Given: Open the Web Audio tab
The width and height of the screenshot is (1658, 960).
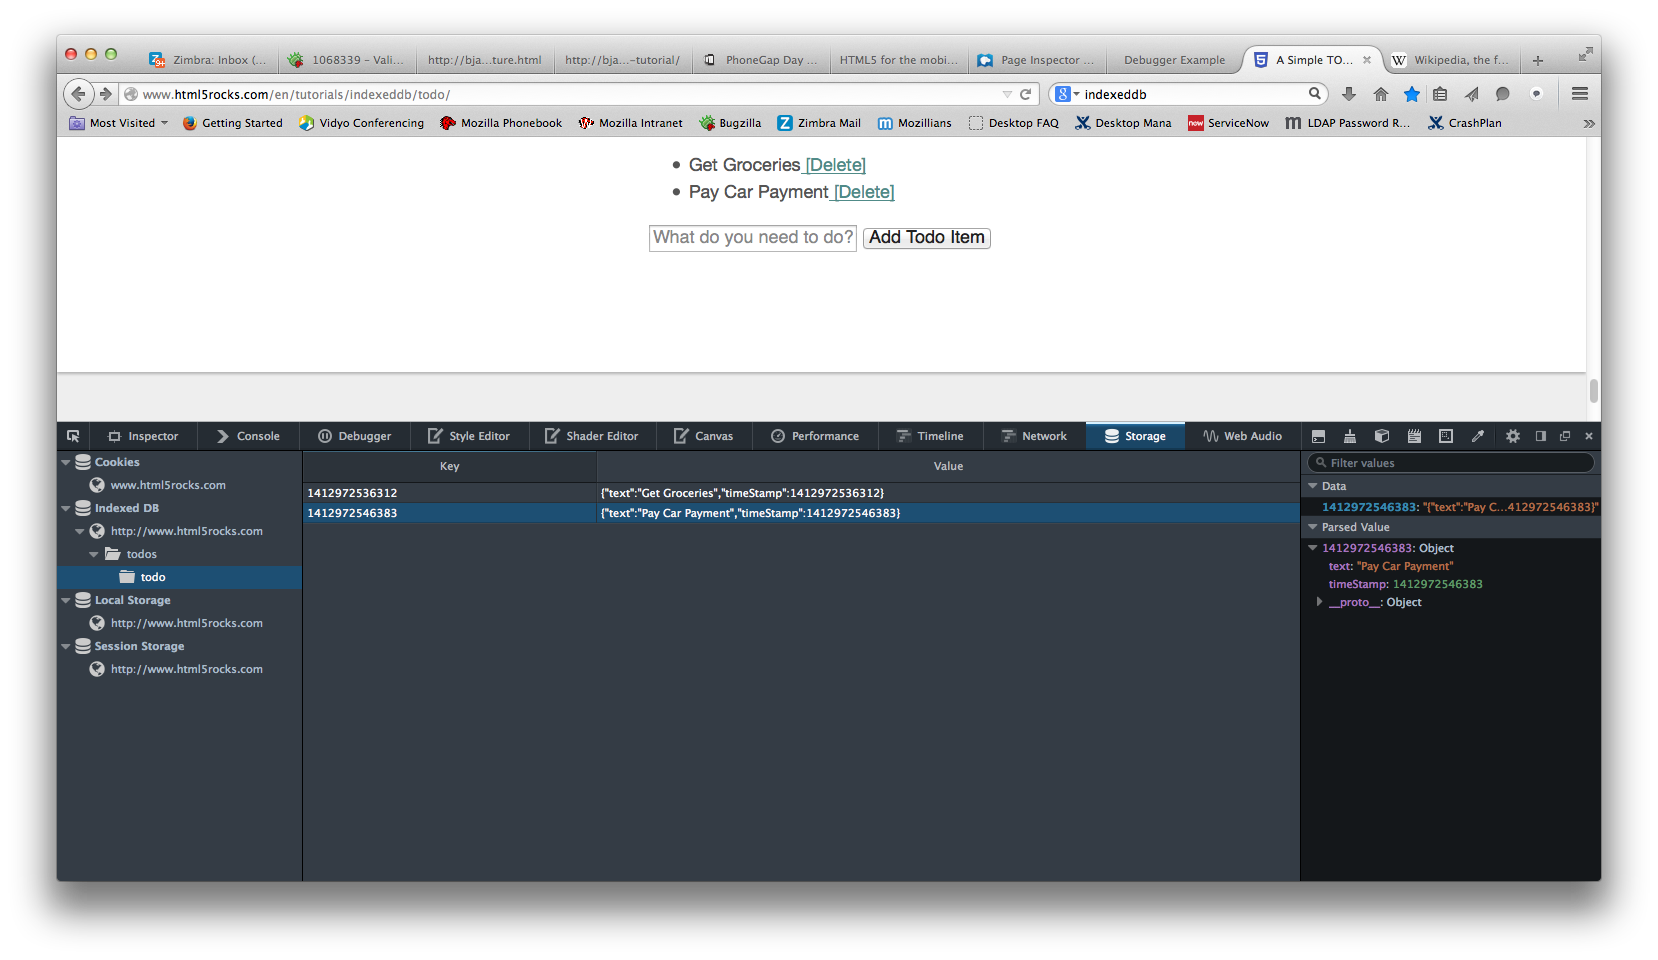Looking at the screenshot, I should (x=1243, y=436).
